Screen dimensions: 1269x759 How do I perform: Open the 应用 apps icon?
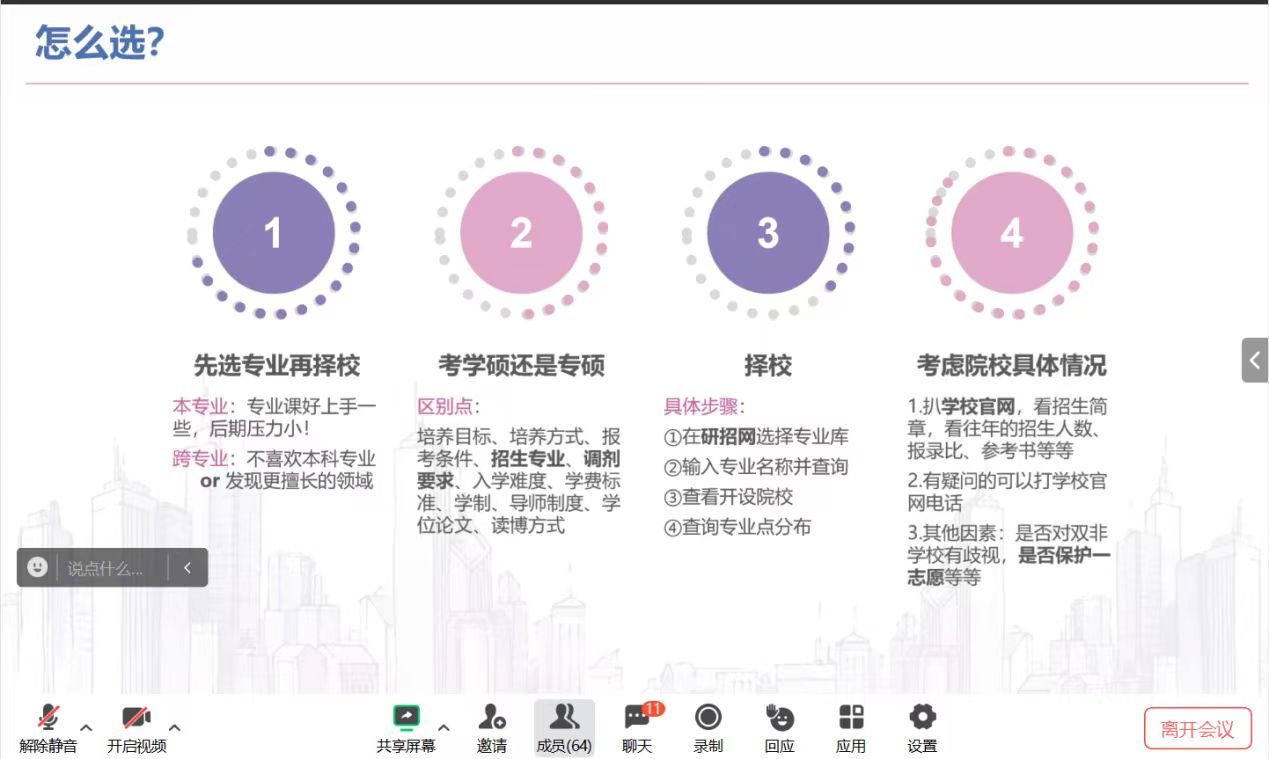point(851,719)
